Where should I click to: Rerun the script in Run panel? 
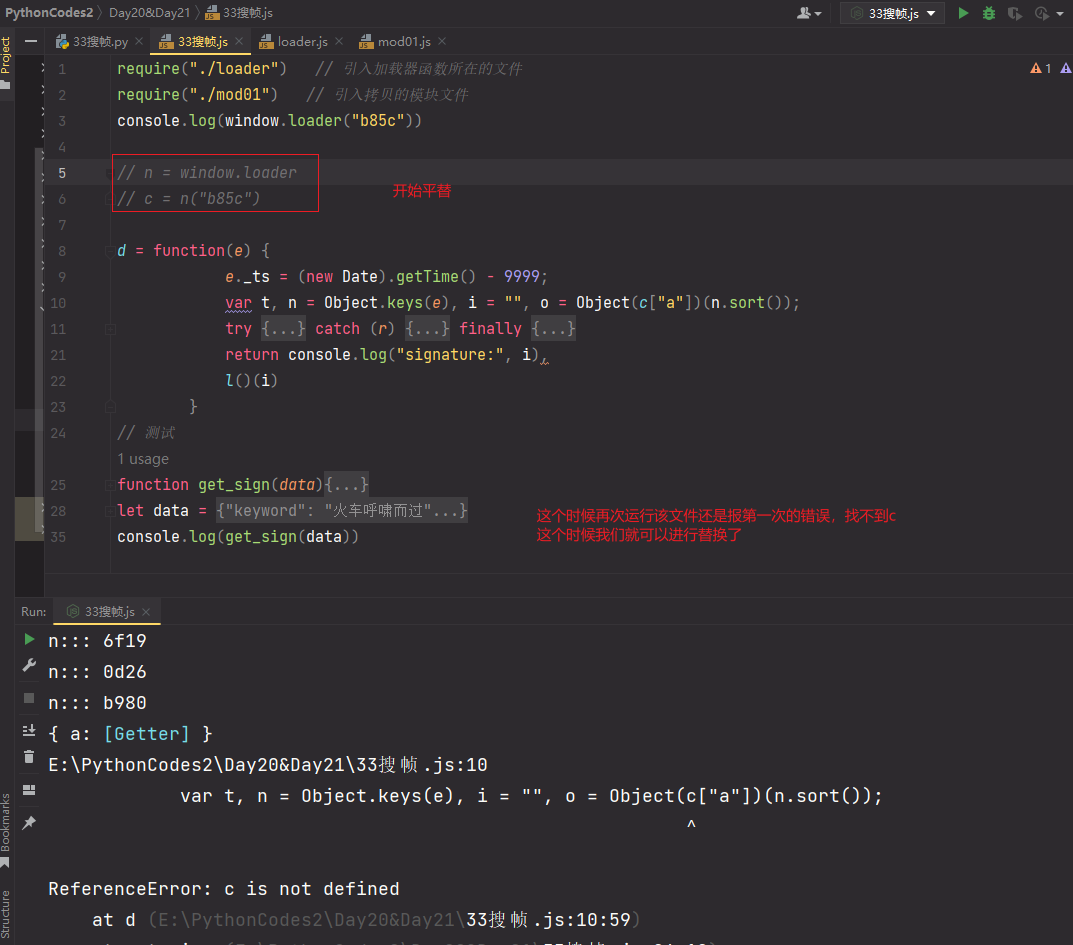pos(29,639)
